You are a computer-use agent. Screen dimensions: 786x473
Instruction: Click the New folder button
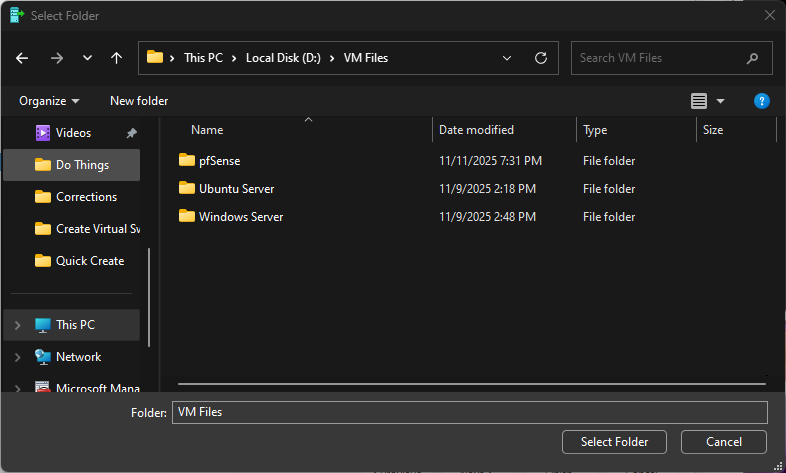[139, 101]
